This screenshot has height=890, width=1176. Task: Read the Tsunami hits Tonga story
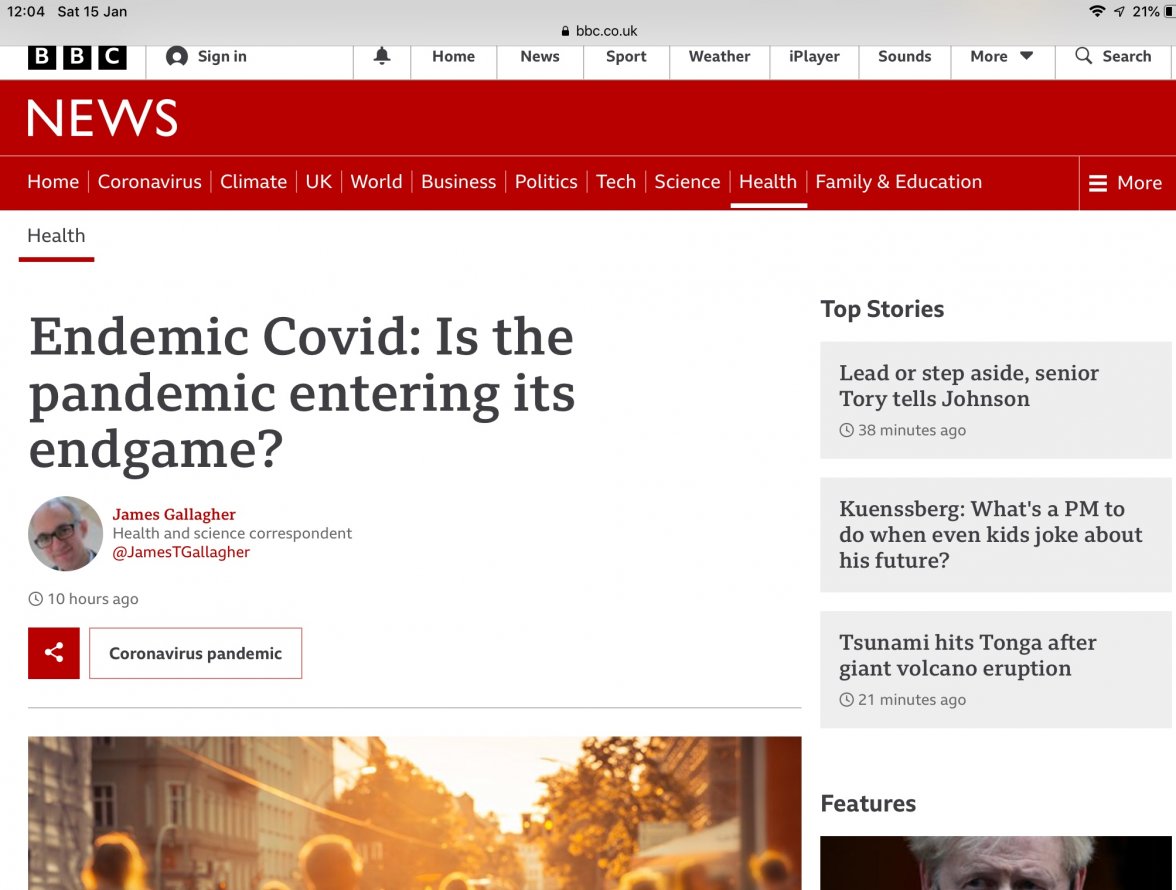pyautogui.click(x=967, y=655)
